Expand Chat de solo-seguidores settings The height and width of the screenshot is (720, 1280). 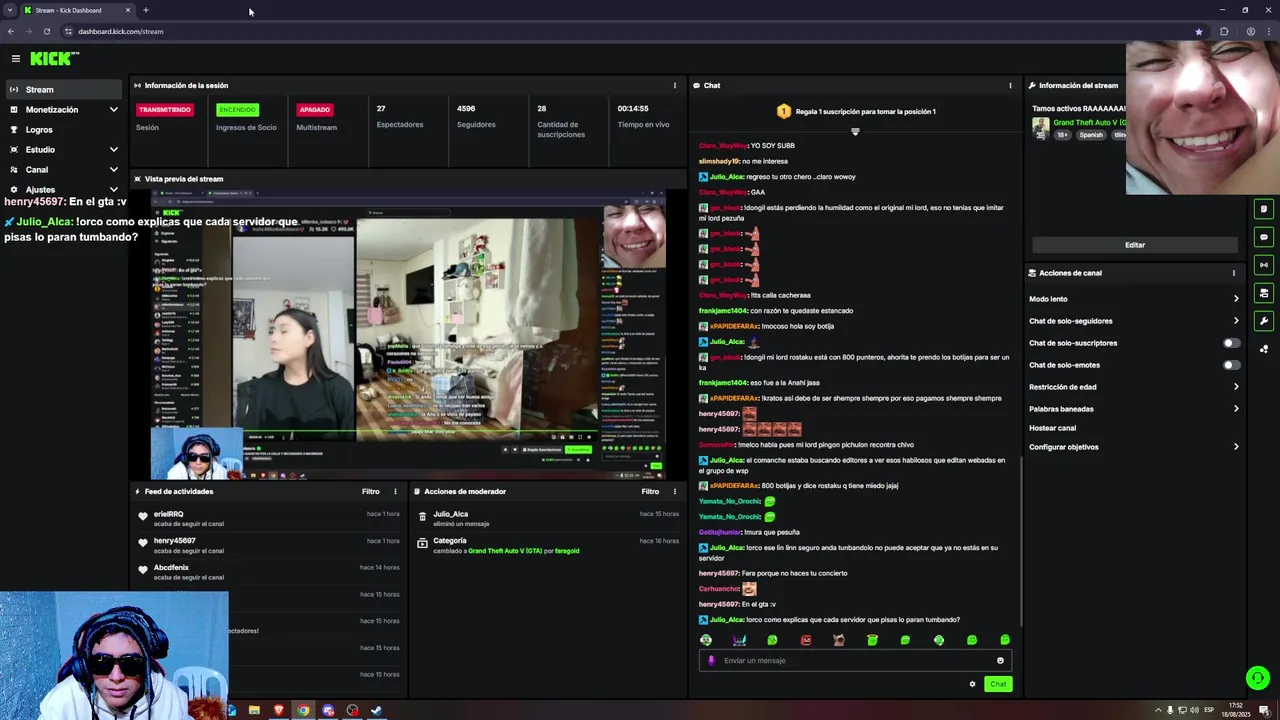pos(1134,321)
